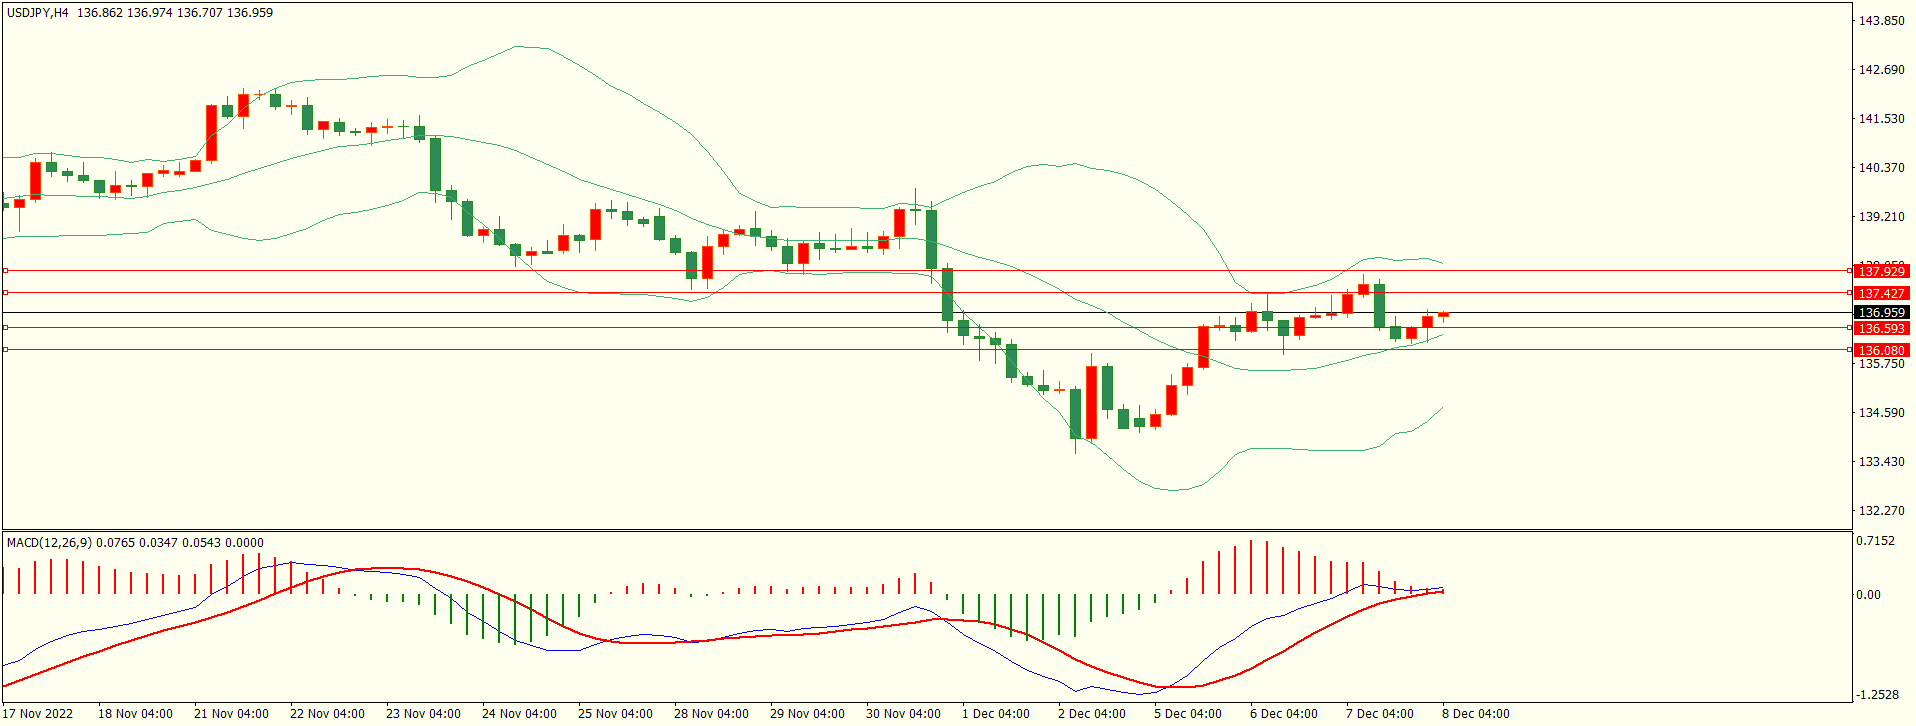The height and width of the screenshot is (726, 1916).
Task: Select the 137.427 red price level tag
Action: (1880, 293)
